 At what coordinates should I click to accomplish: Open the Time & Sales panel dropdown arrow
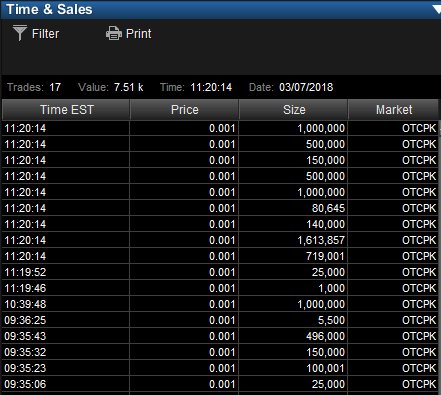click(437, 9)
